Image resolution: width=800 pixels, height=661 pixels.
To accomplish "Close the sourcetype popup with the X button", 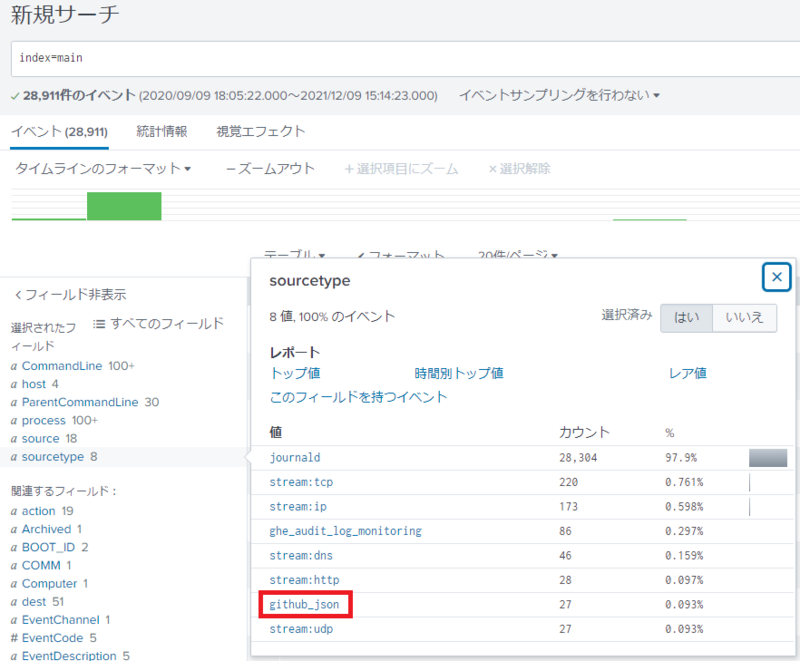I will [x=777, y=277].
